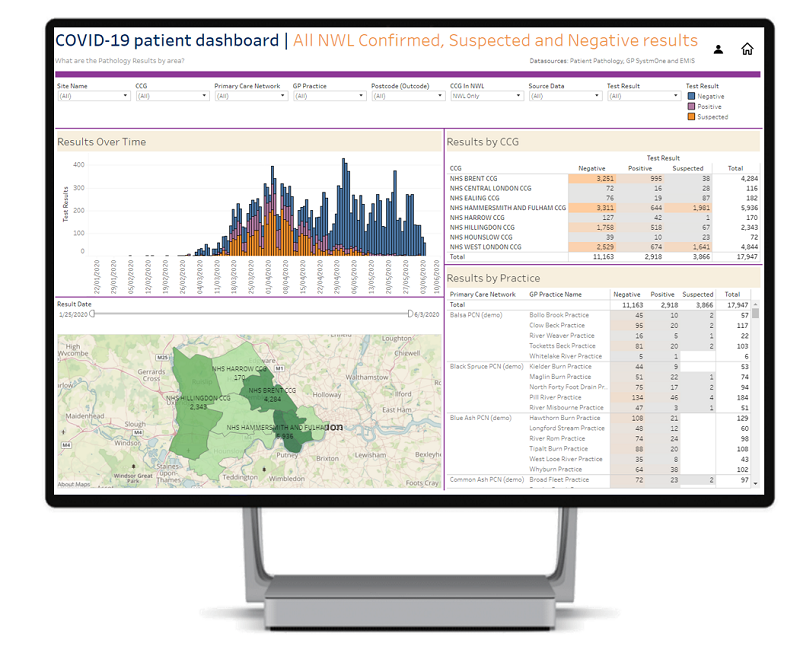Click River Rom Practice row
Screen dimensions: 800x656
(639, 438)
